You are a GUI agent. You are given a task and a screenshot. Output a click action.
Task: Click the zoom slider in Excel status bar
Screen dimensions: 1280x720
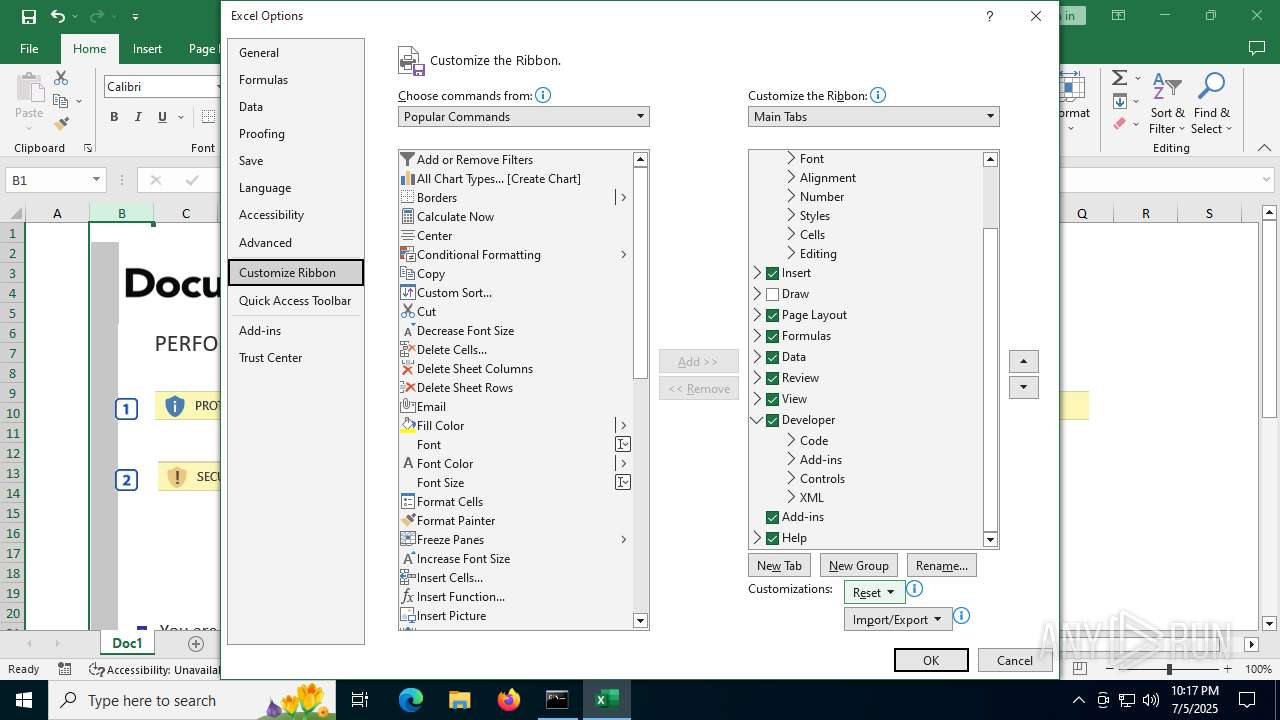1168,669
